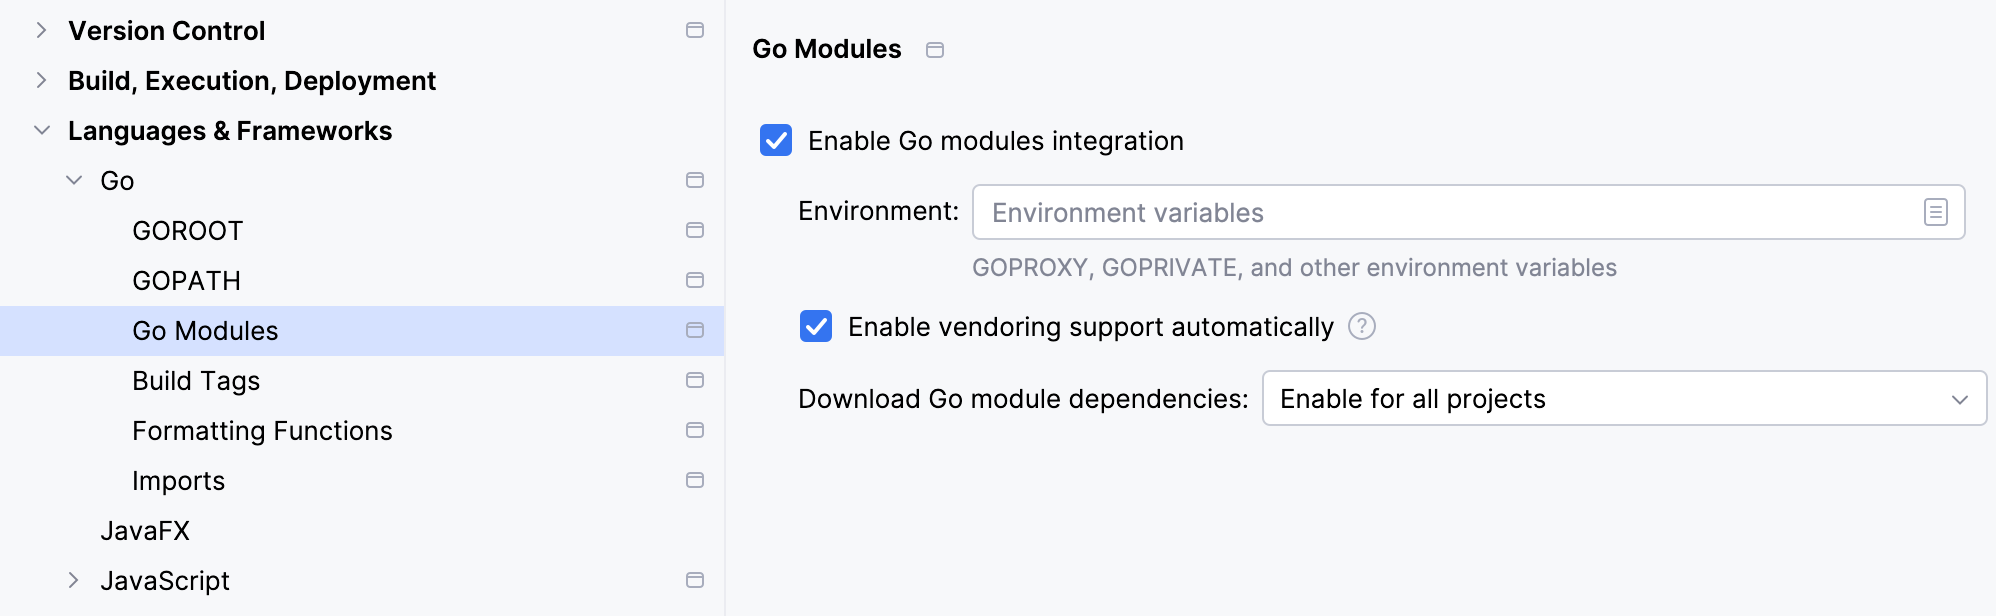This screenshot has height=616, width=1996.
Task: Open Download Go module dependencies dropdown
Action: (x=1623, y=398)
